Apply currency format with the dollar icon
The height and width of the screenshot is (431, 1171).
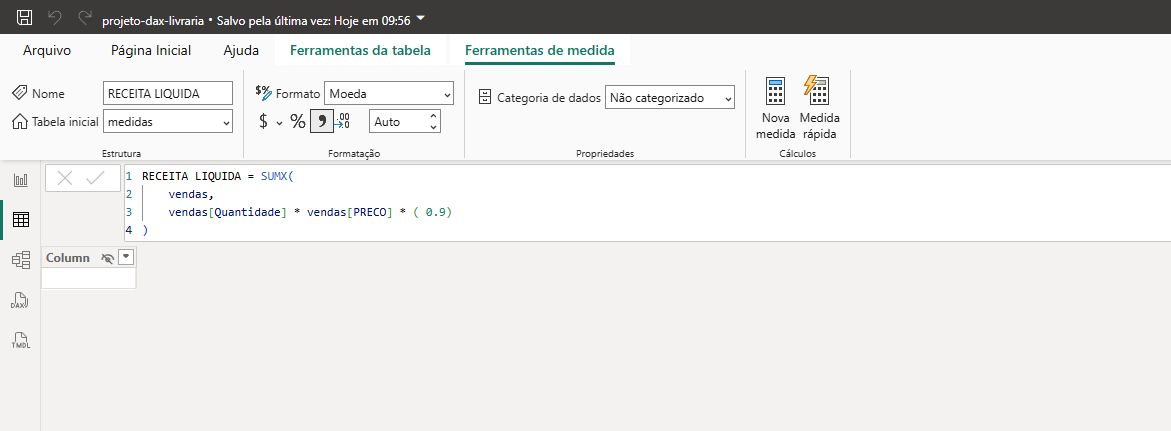click(264, 121)
